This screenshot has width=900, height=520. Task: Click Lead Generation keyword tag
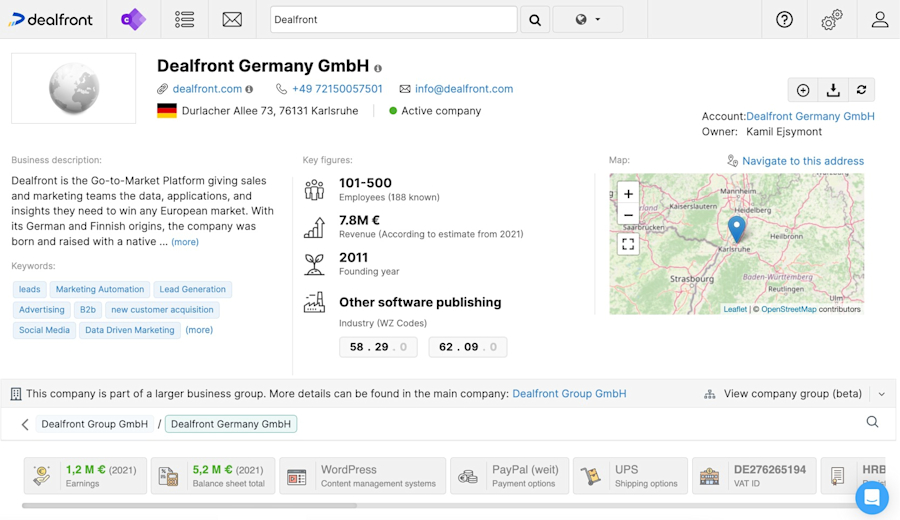coord(192,289)
